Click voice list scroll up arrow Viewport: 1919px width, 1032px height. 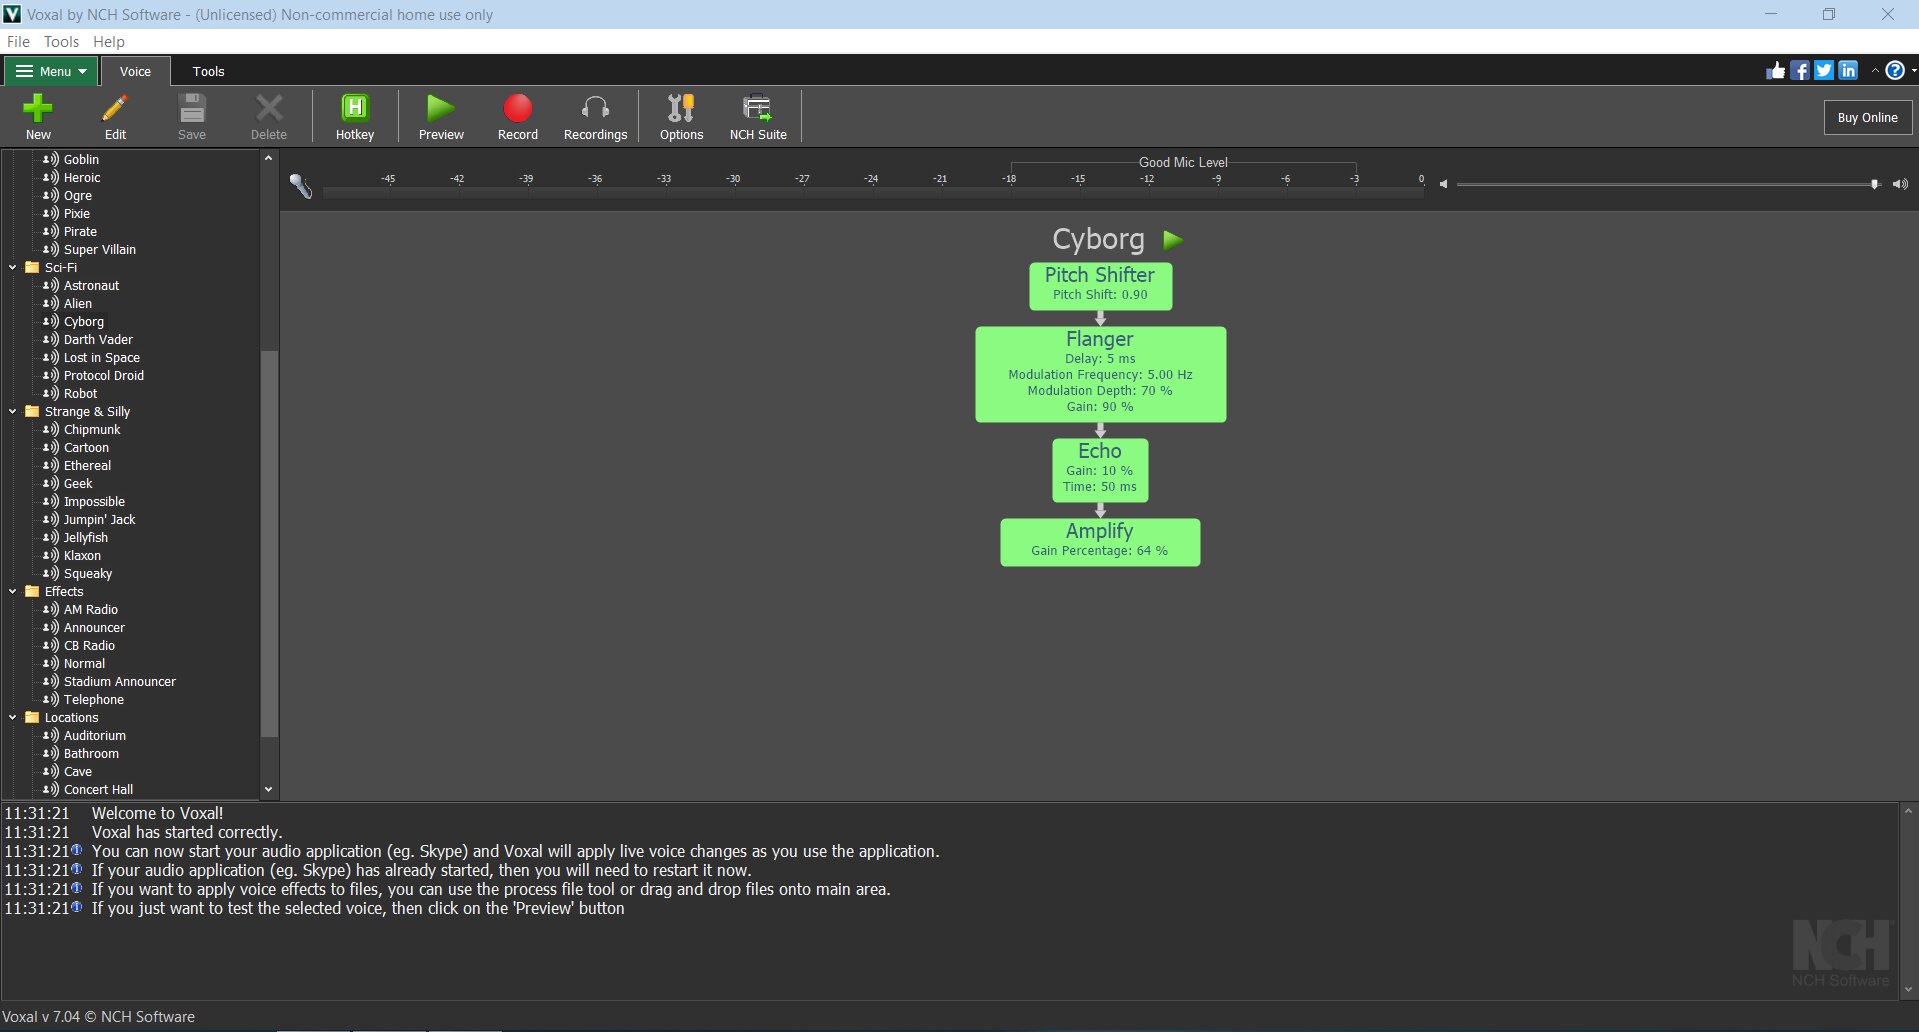[x=268, y=158]
